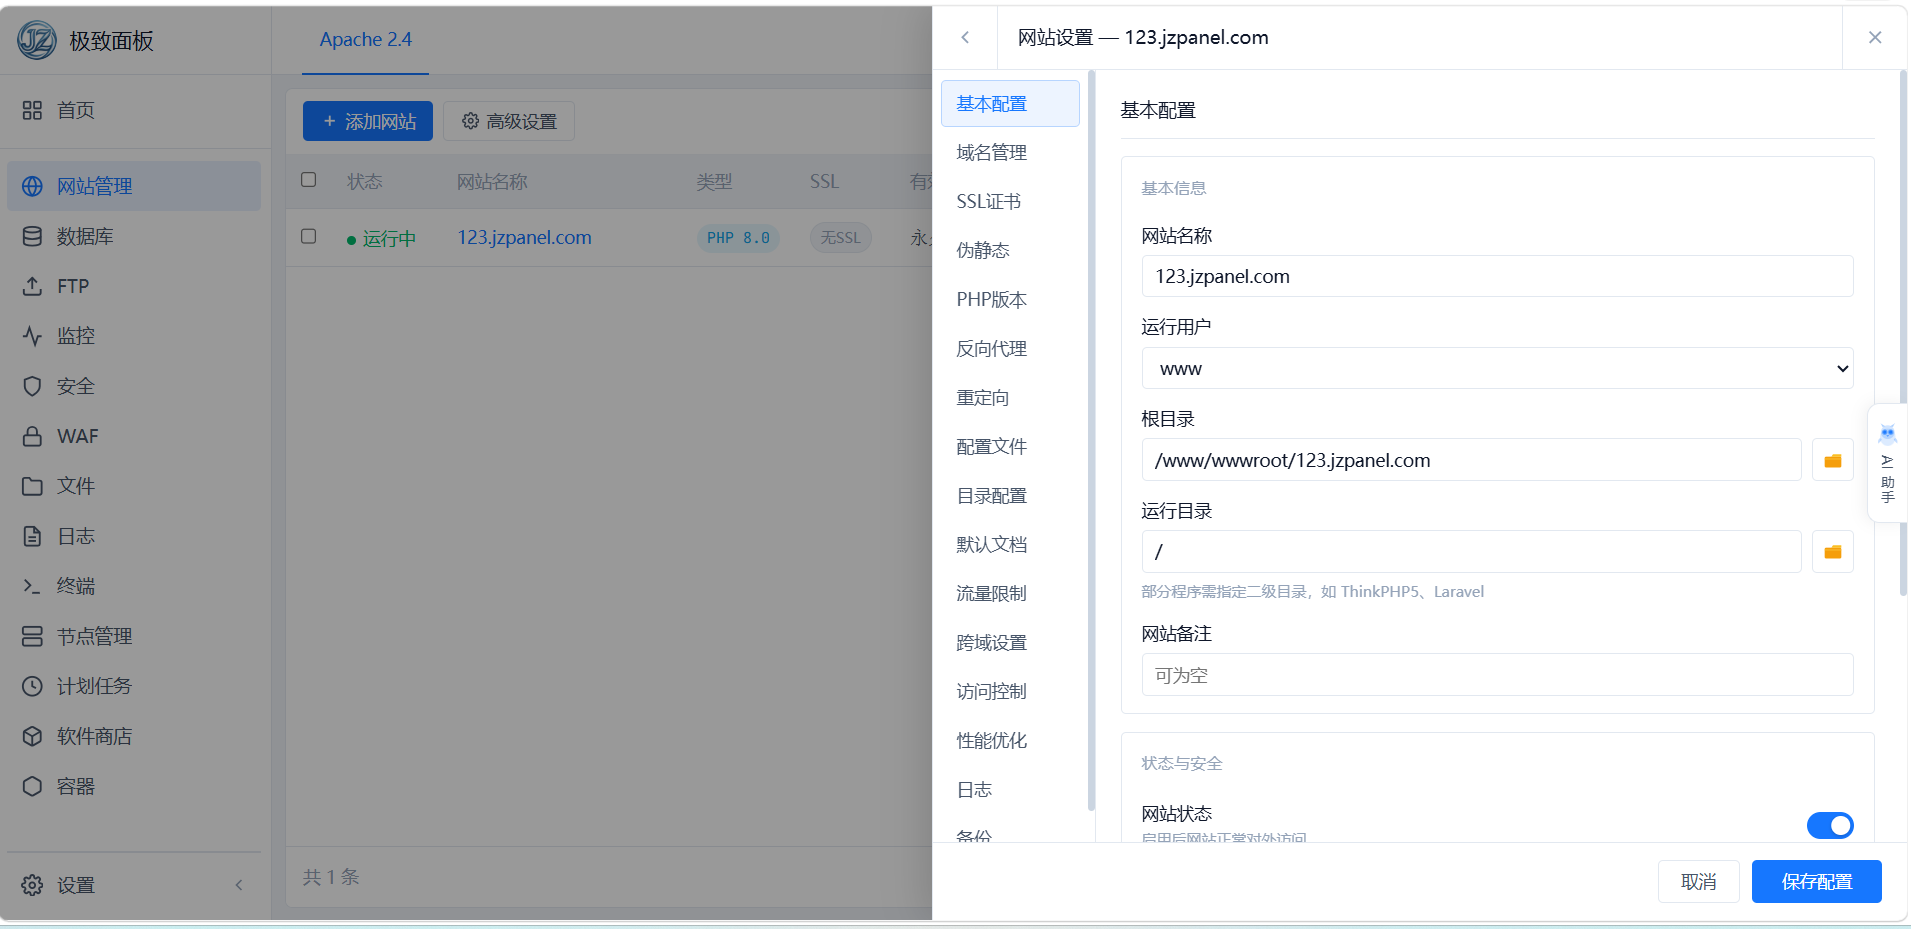Click the 无SSL badge
Screen dimensions: 1911x929
point(840,238)
